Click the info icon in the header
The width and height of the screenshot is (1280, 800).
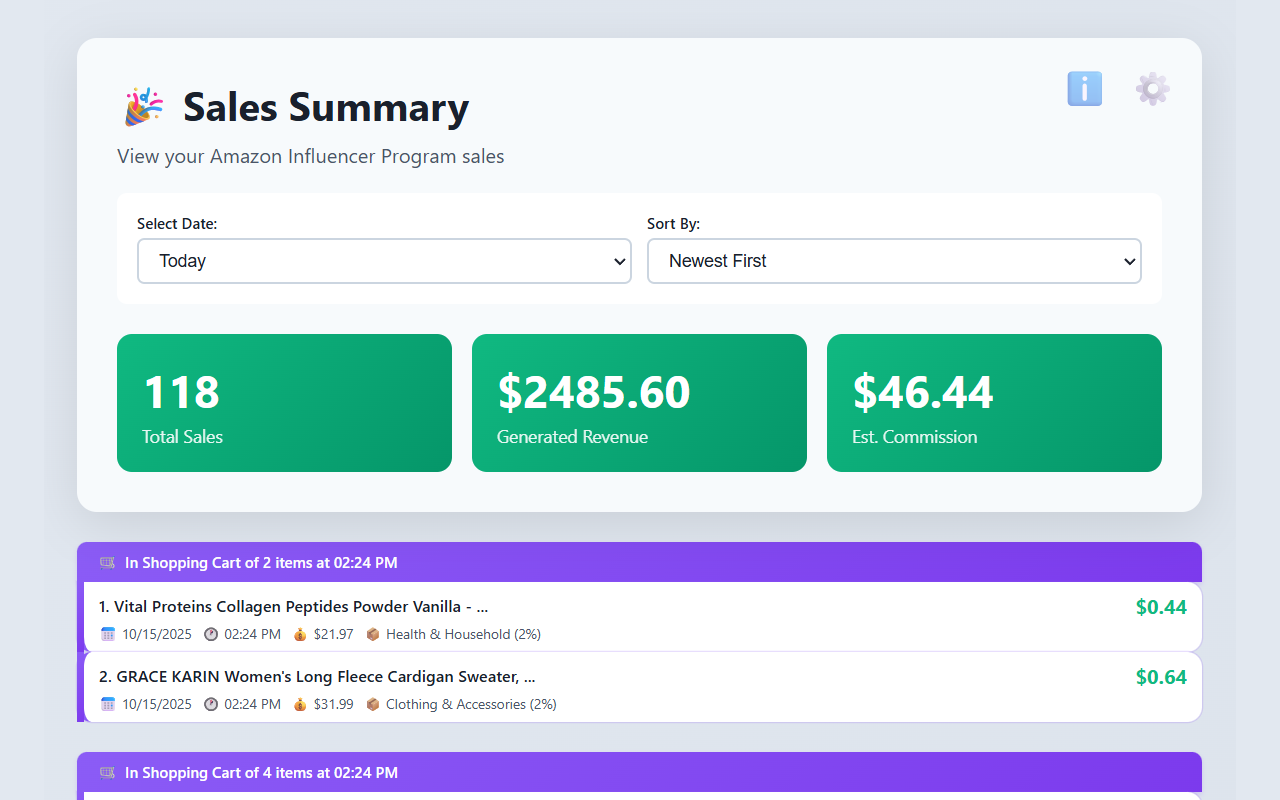coord(1084,89)
